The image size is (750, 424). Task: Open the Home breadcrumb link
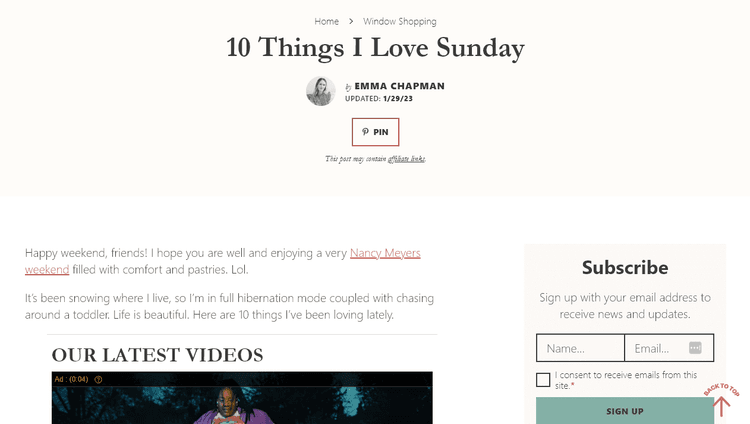pyautogui.click(x=326, y=21)
